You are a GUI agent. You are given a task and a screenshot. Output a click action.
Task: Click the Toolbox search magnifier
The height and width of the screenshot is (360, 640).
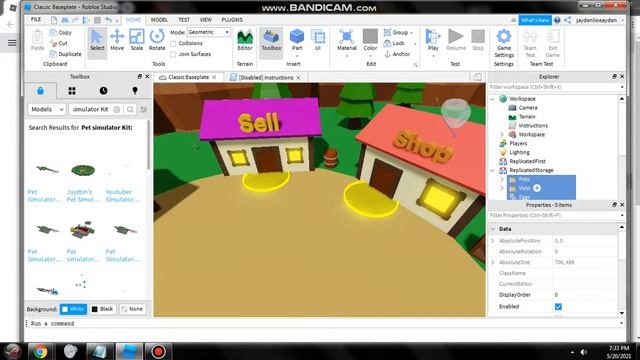(x=130, y=109)
